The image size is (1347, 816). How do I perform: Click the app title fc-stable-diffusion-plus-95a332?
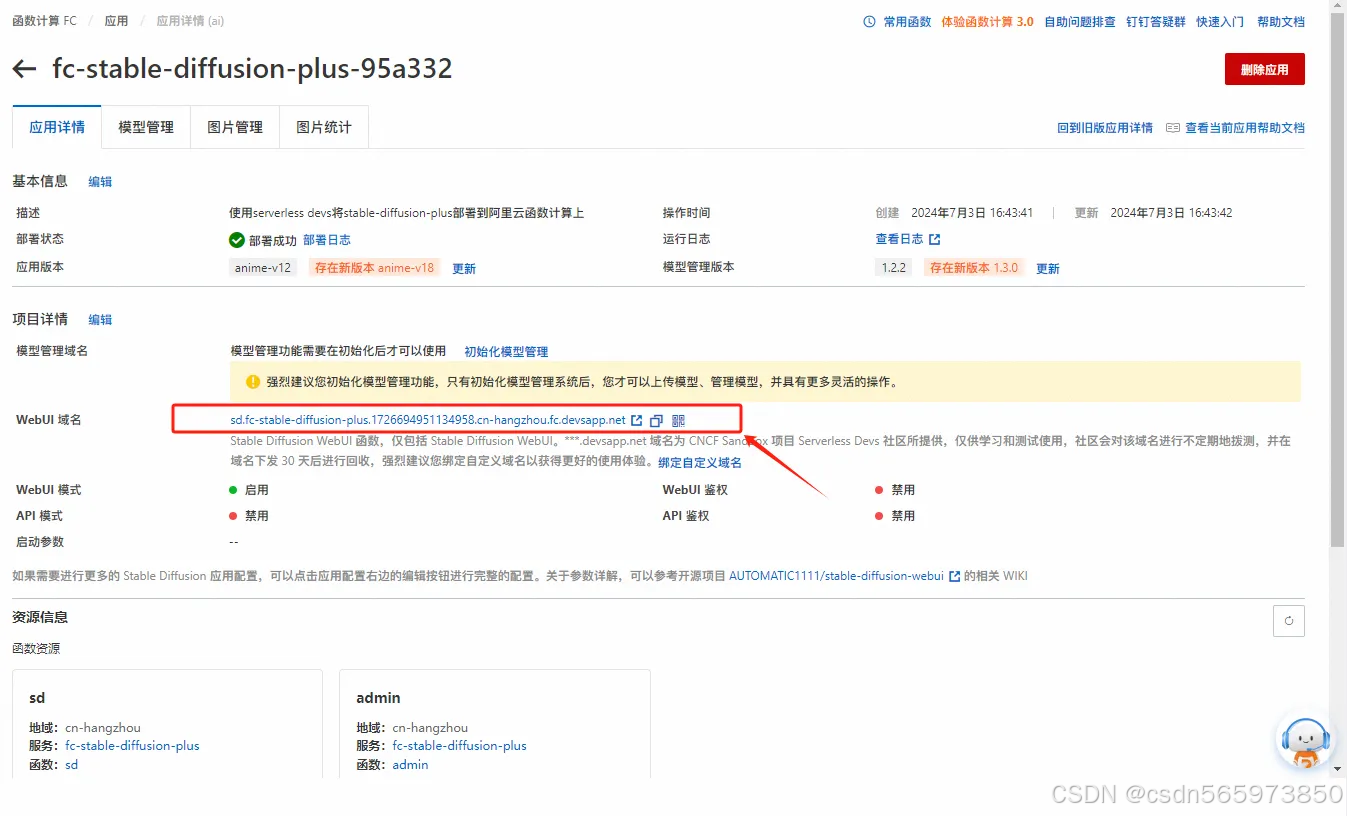[252, 68]
